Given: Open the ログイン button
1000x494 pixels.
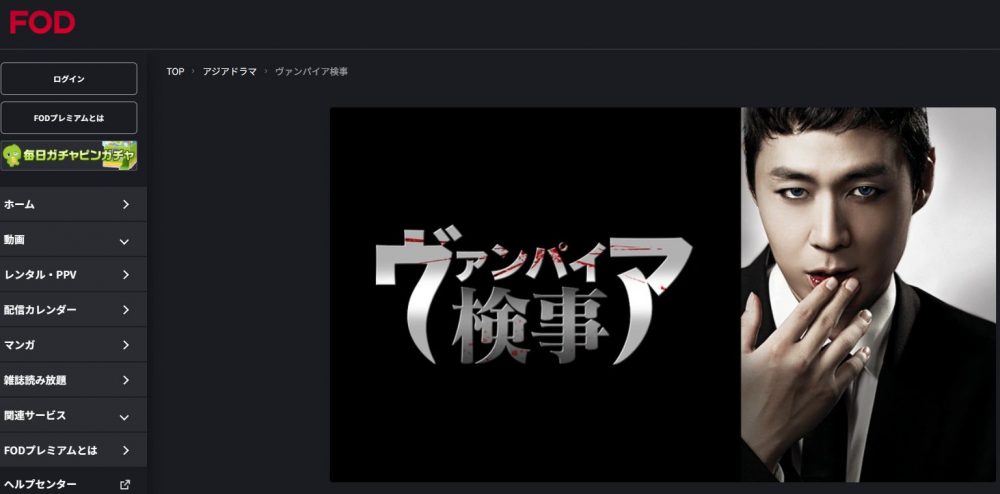Looking at the screenshot, I should [69, 78].
